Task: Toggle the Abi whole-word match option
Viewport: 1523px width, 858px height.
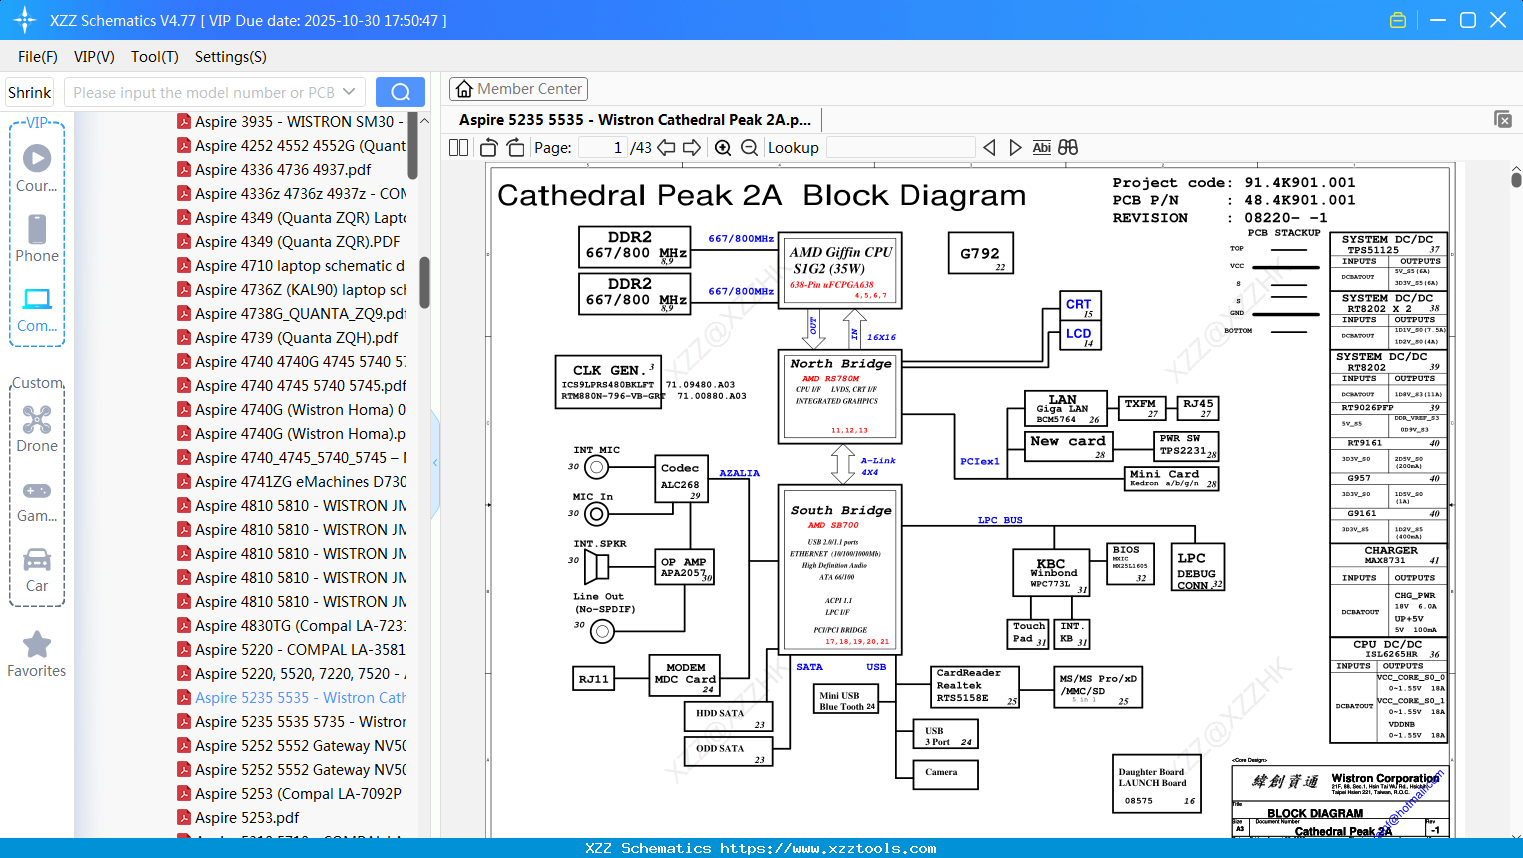Action: [1041, 147]
